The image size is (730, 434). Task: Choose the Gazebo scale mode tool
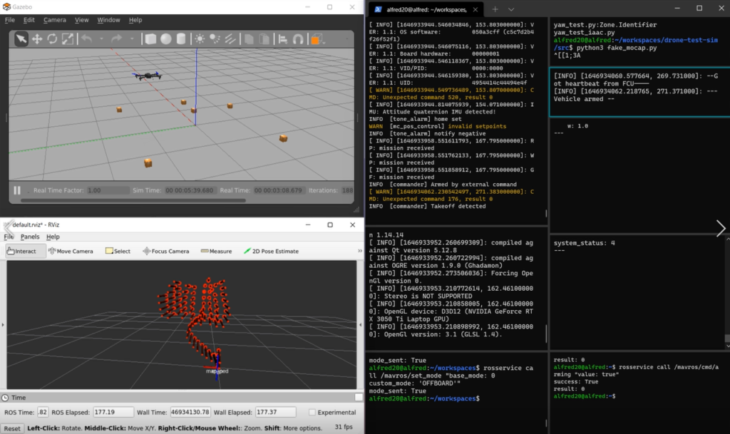(67, 39)
